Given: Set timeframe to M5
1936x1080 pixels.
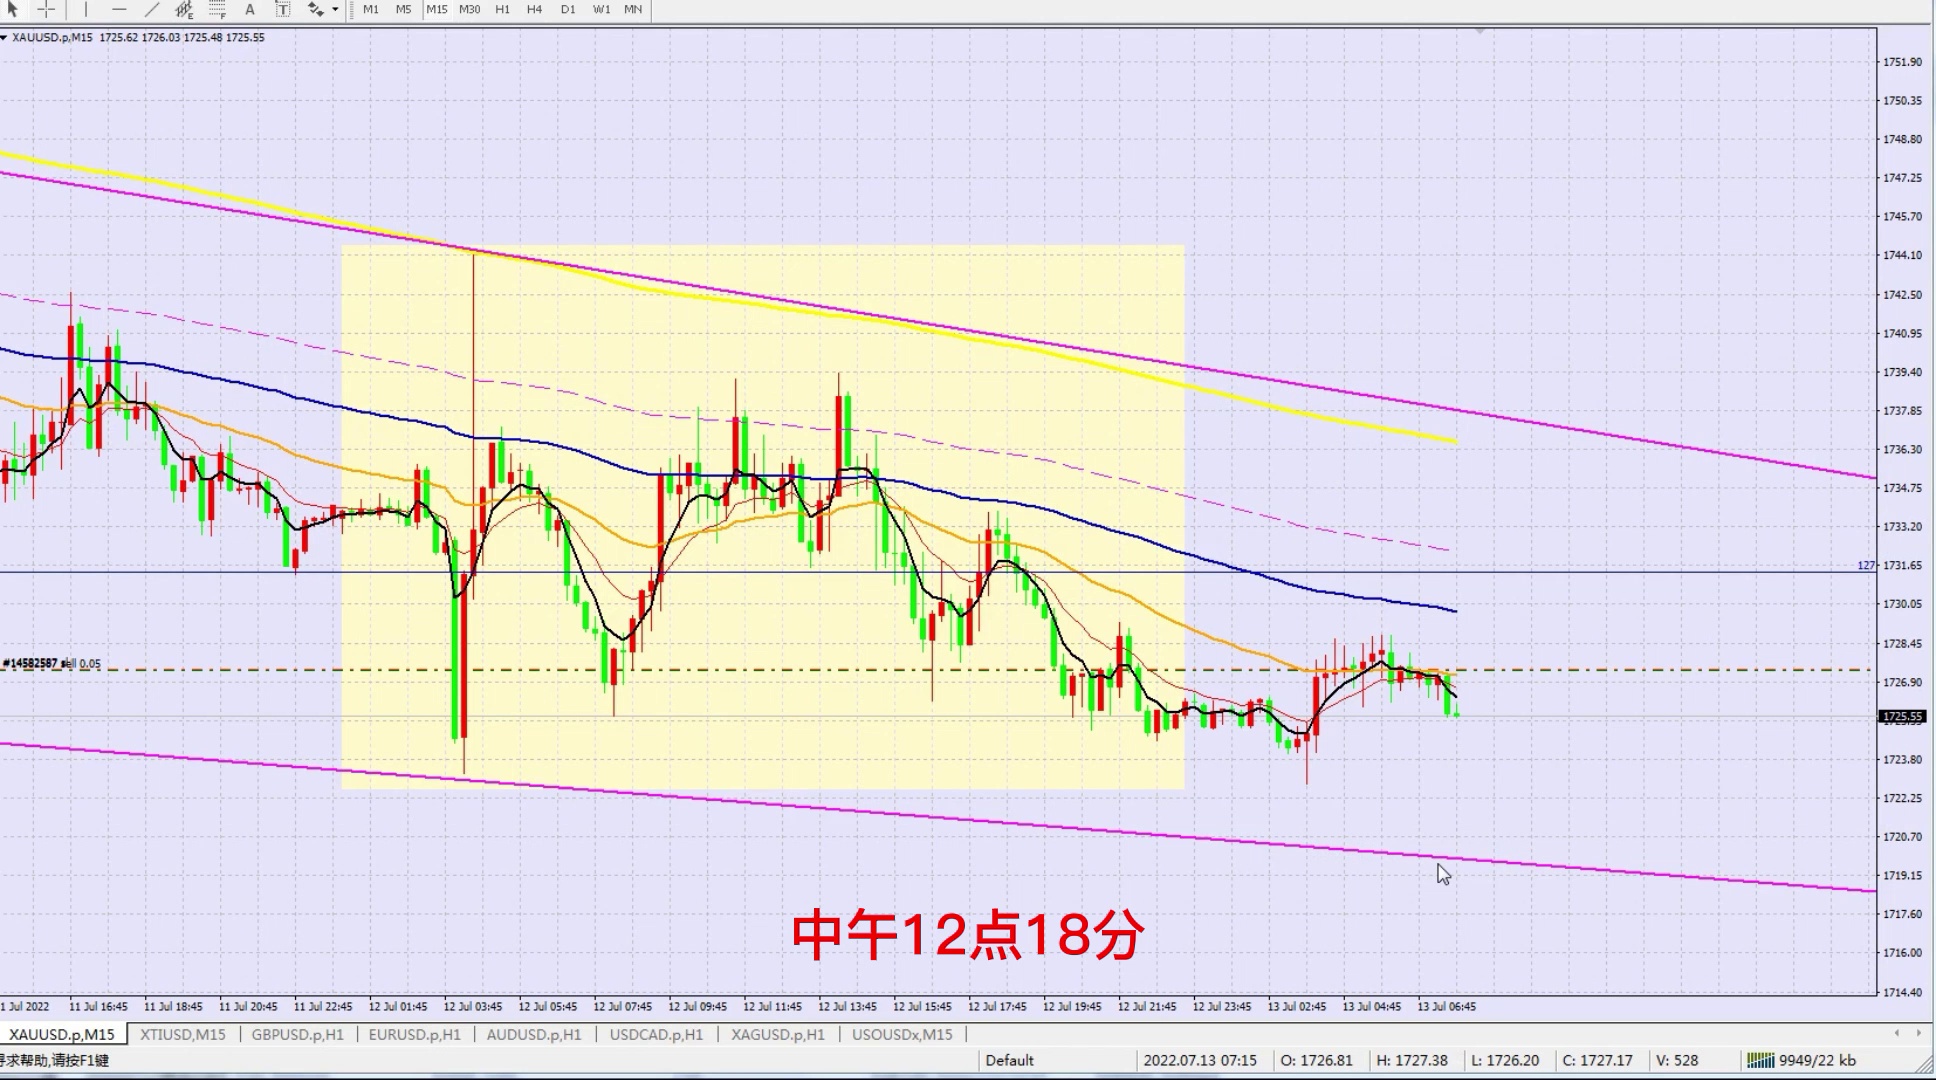Looking at the screenshot, I should (x=403, y=9).
